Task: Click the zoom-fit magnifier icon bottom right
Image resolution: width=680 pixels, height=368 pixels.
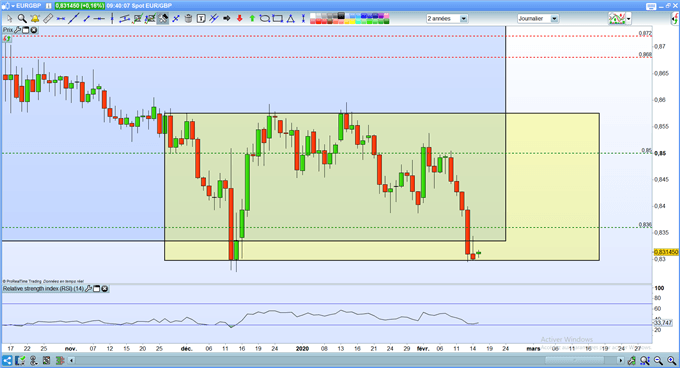Action: pos(645,360)
